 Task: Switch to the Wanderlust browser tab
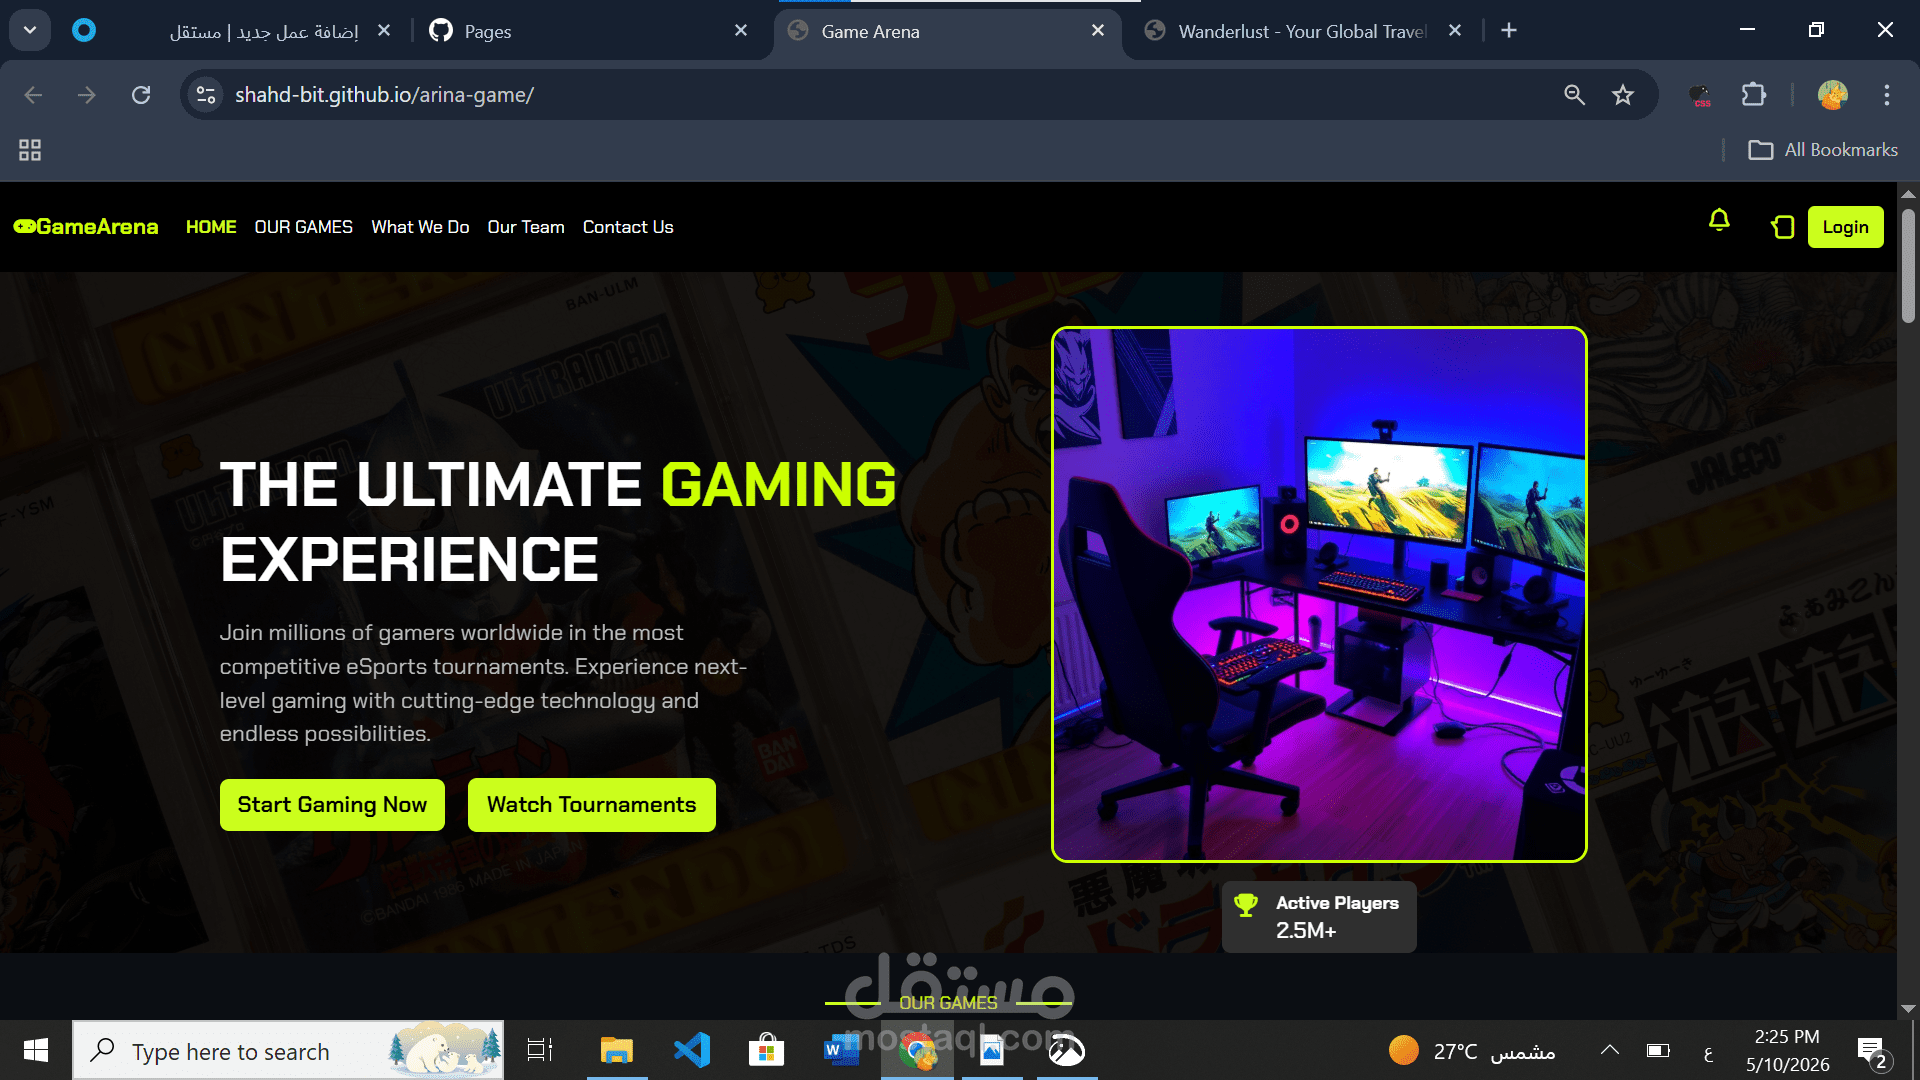click(1302, 31)
